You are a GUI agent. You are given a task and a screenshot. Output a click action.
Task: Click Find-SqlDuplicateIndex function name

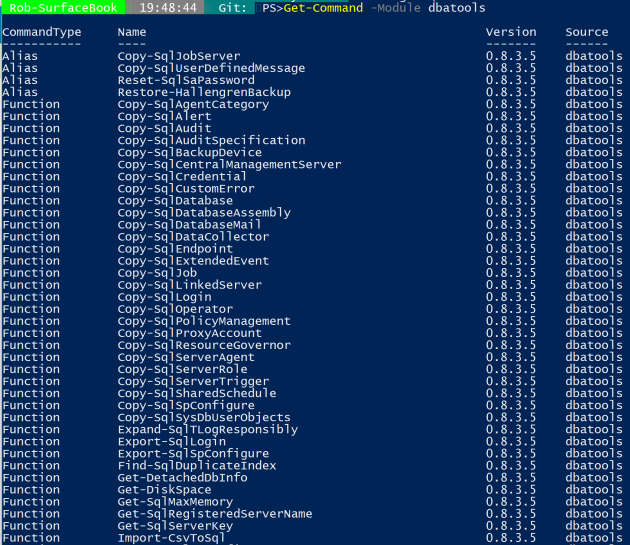point(197,466)
